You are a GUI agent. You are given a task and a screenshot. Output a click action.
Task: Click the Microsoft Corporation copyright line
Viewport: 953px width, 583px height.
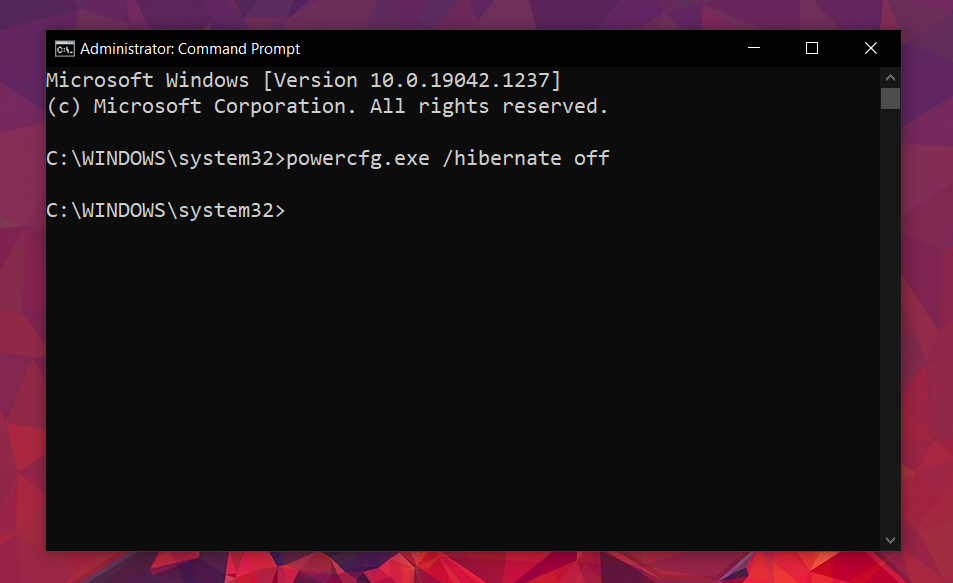327,106
